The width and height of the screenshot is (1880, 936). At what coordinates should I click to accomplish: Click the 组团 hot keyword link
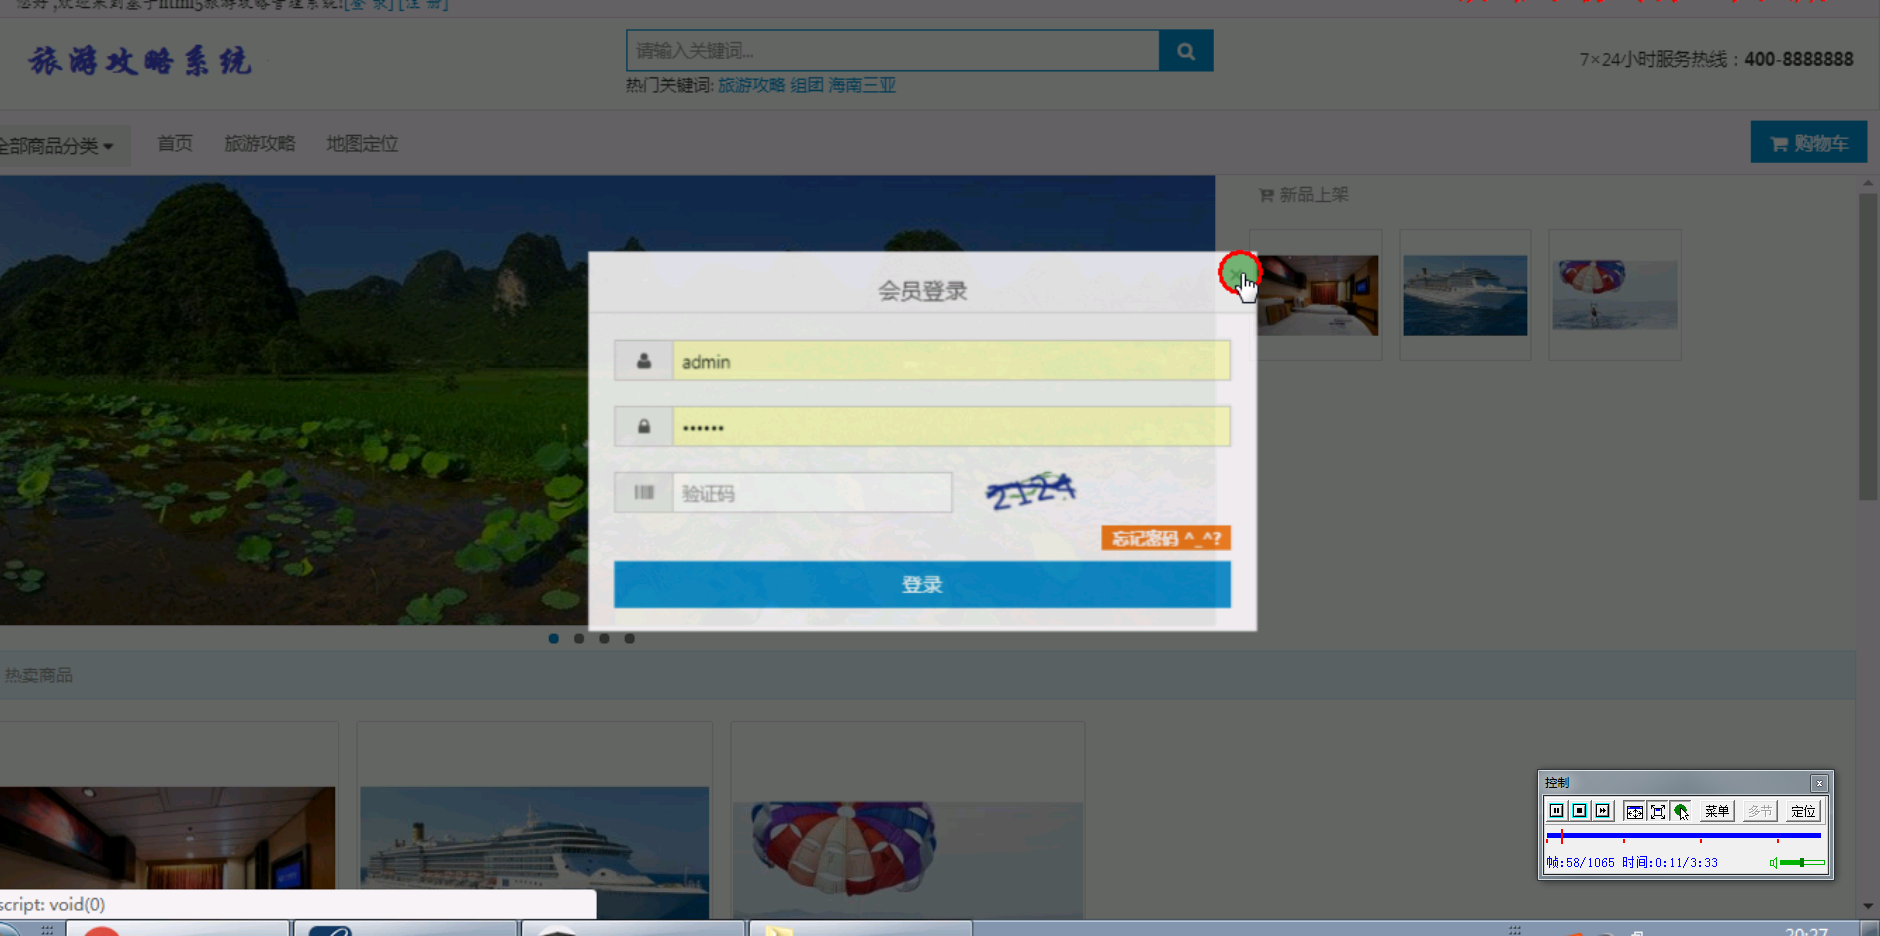tap(807, 85)
